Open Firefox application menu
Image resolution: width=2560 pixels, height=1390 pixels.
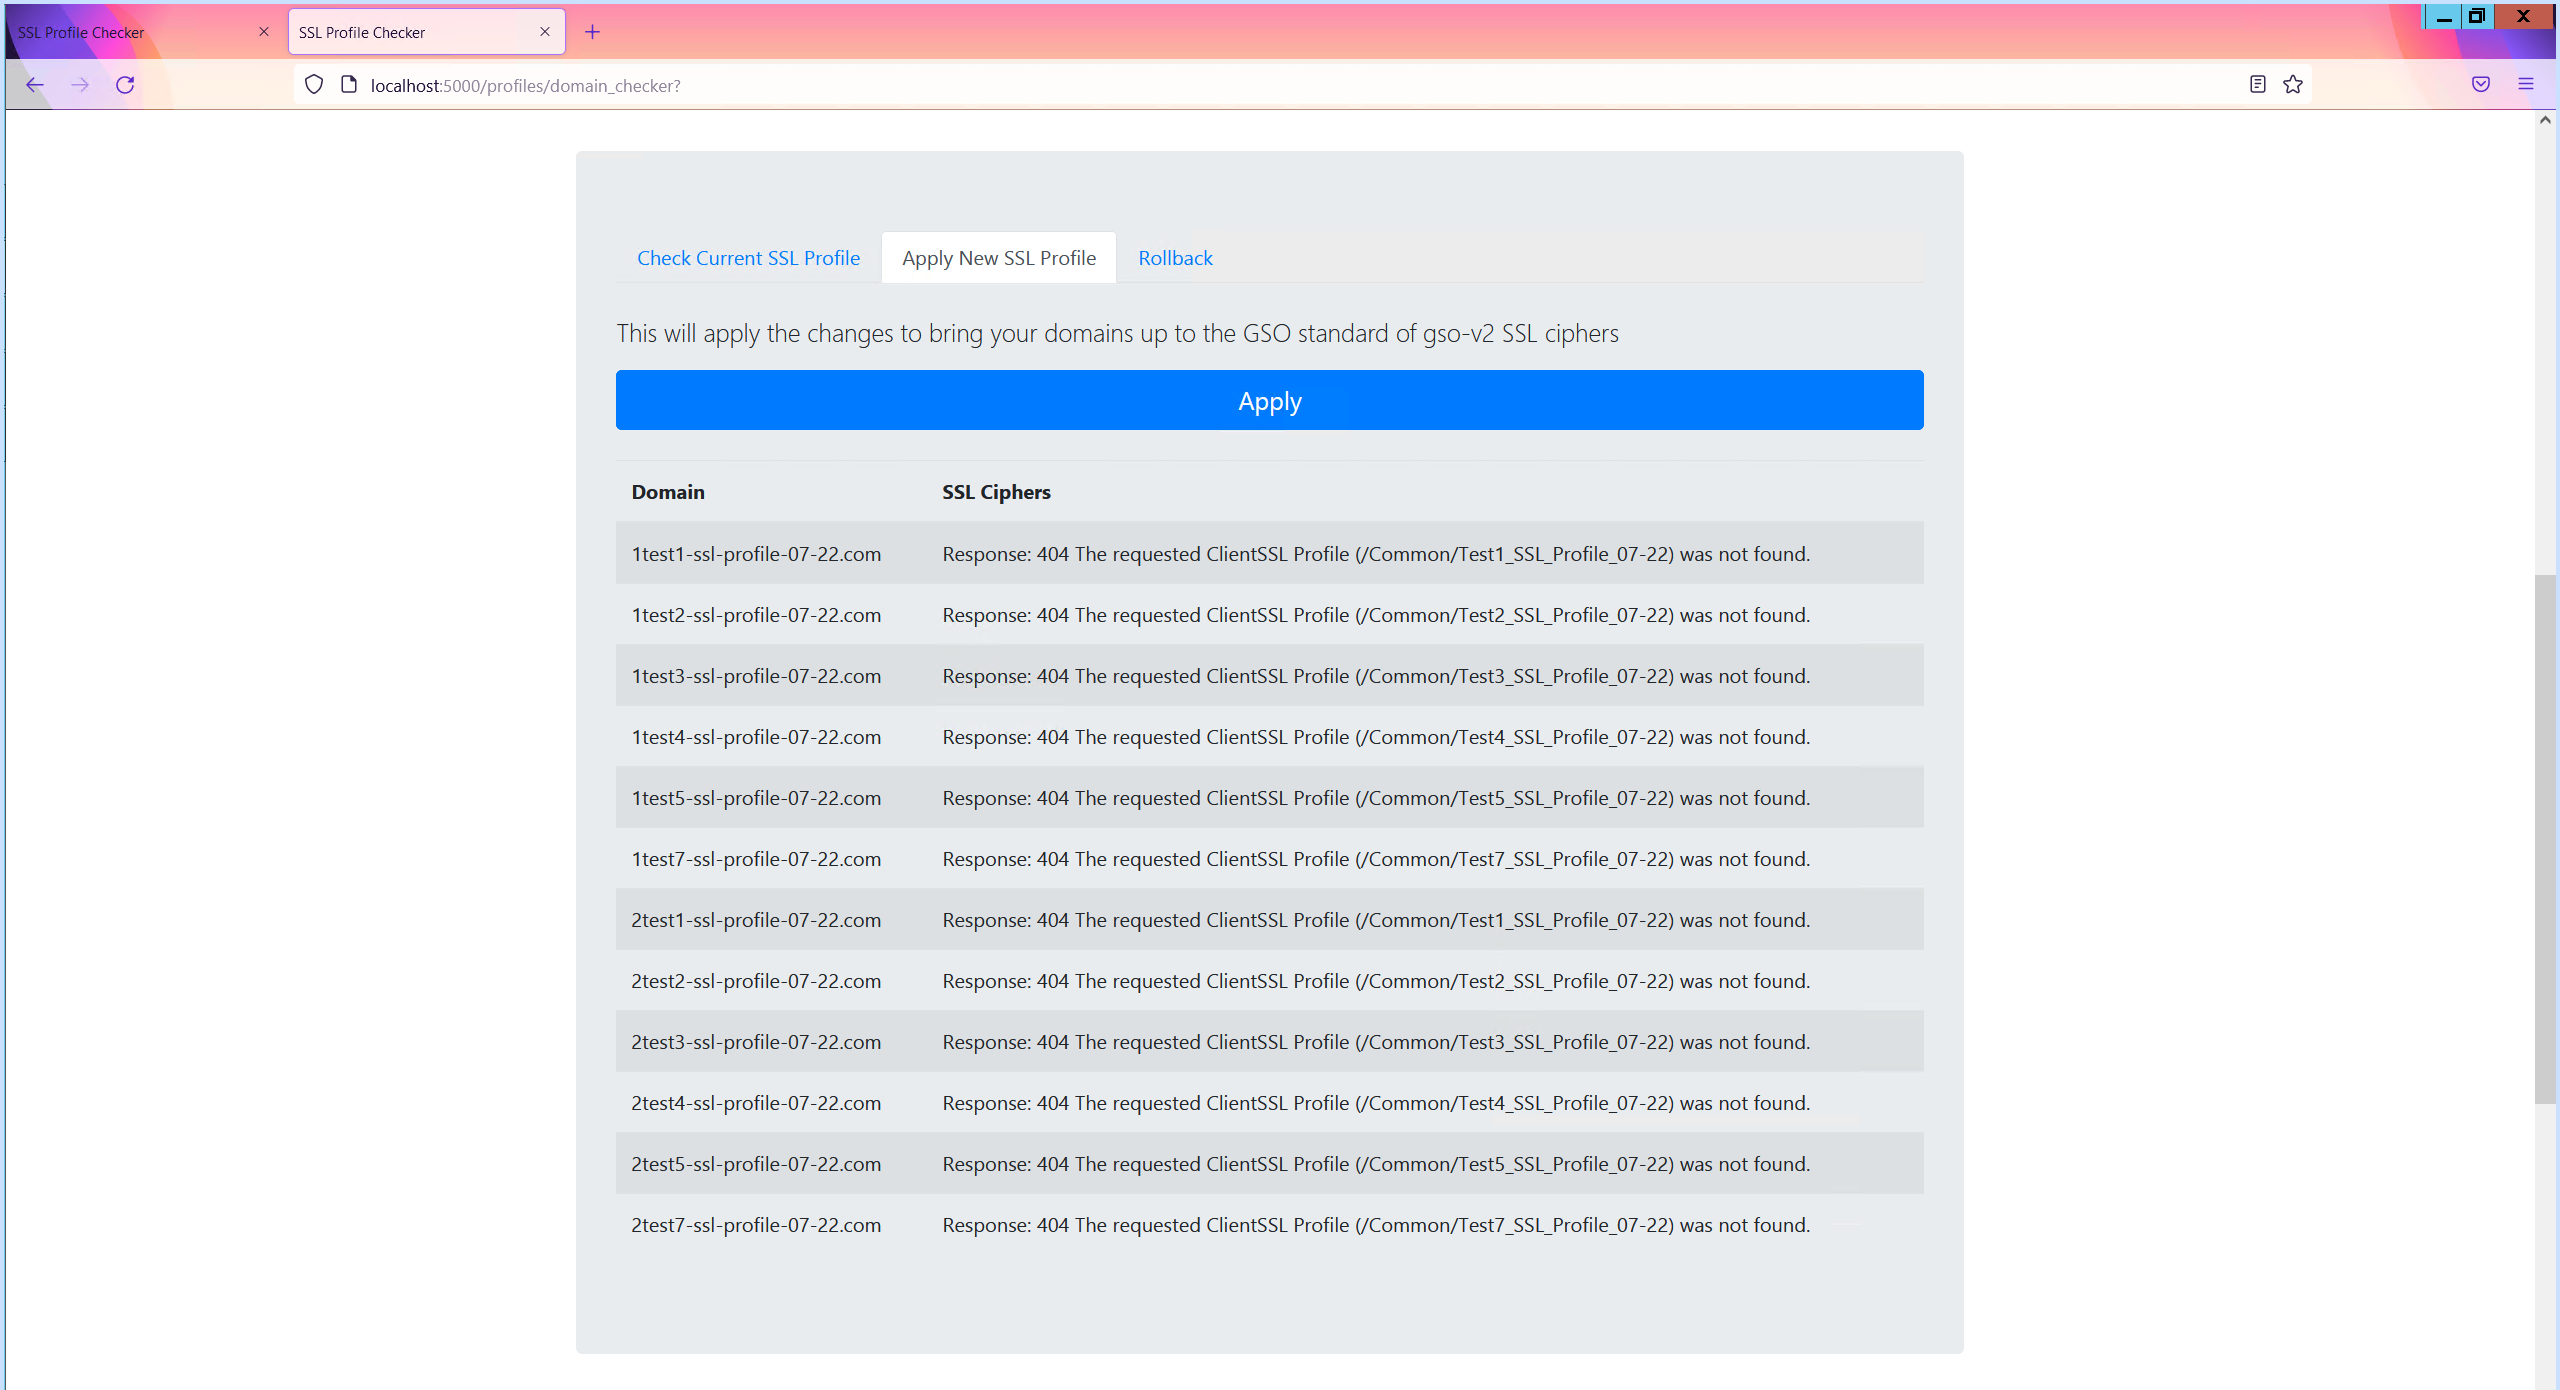[2526, 85]
